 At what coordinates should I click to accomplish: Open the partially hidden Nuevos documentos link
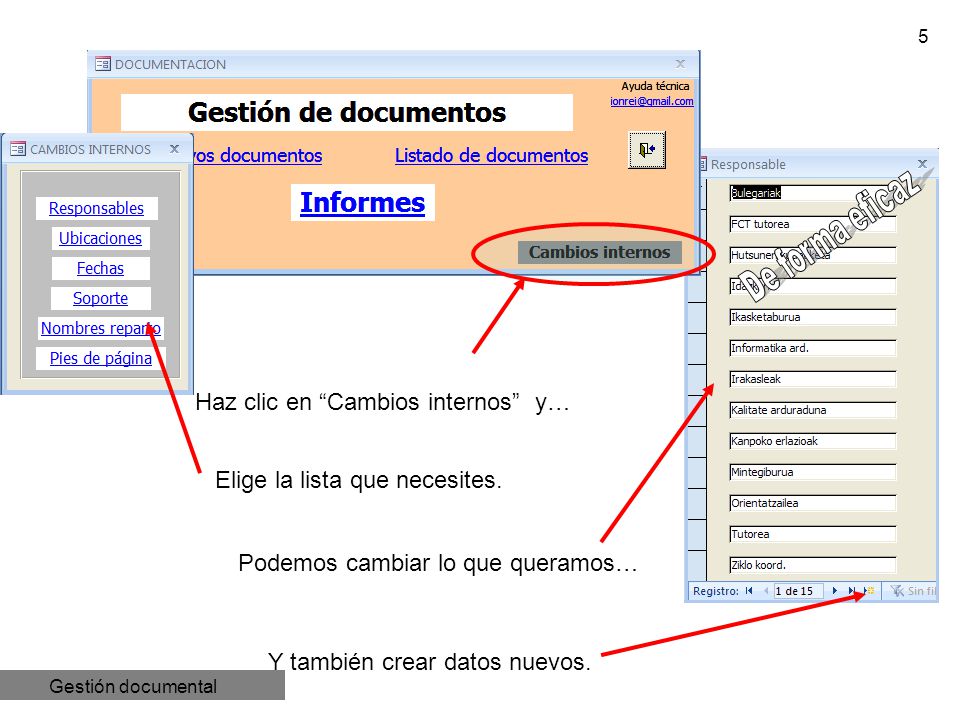click(x=258, y=156)
